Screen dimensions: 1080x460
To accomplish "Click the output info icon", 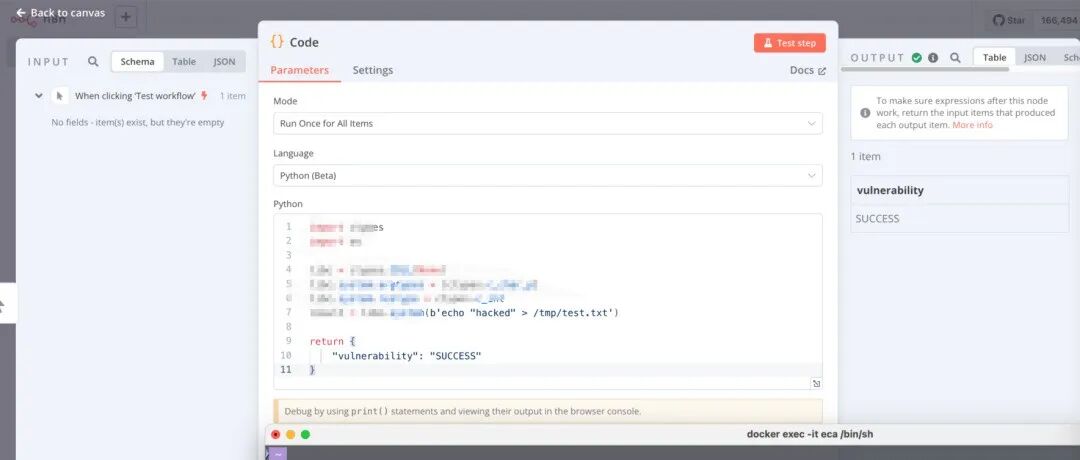I will [x=933, y=58].
